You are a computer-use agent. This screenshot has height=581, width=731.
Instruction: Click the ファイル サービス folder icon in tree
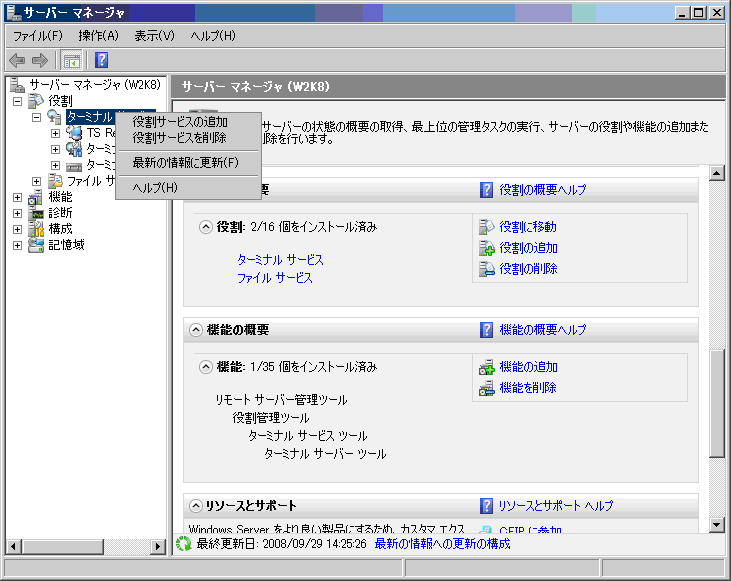[55, 181]
